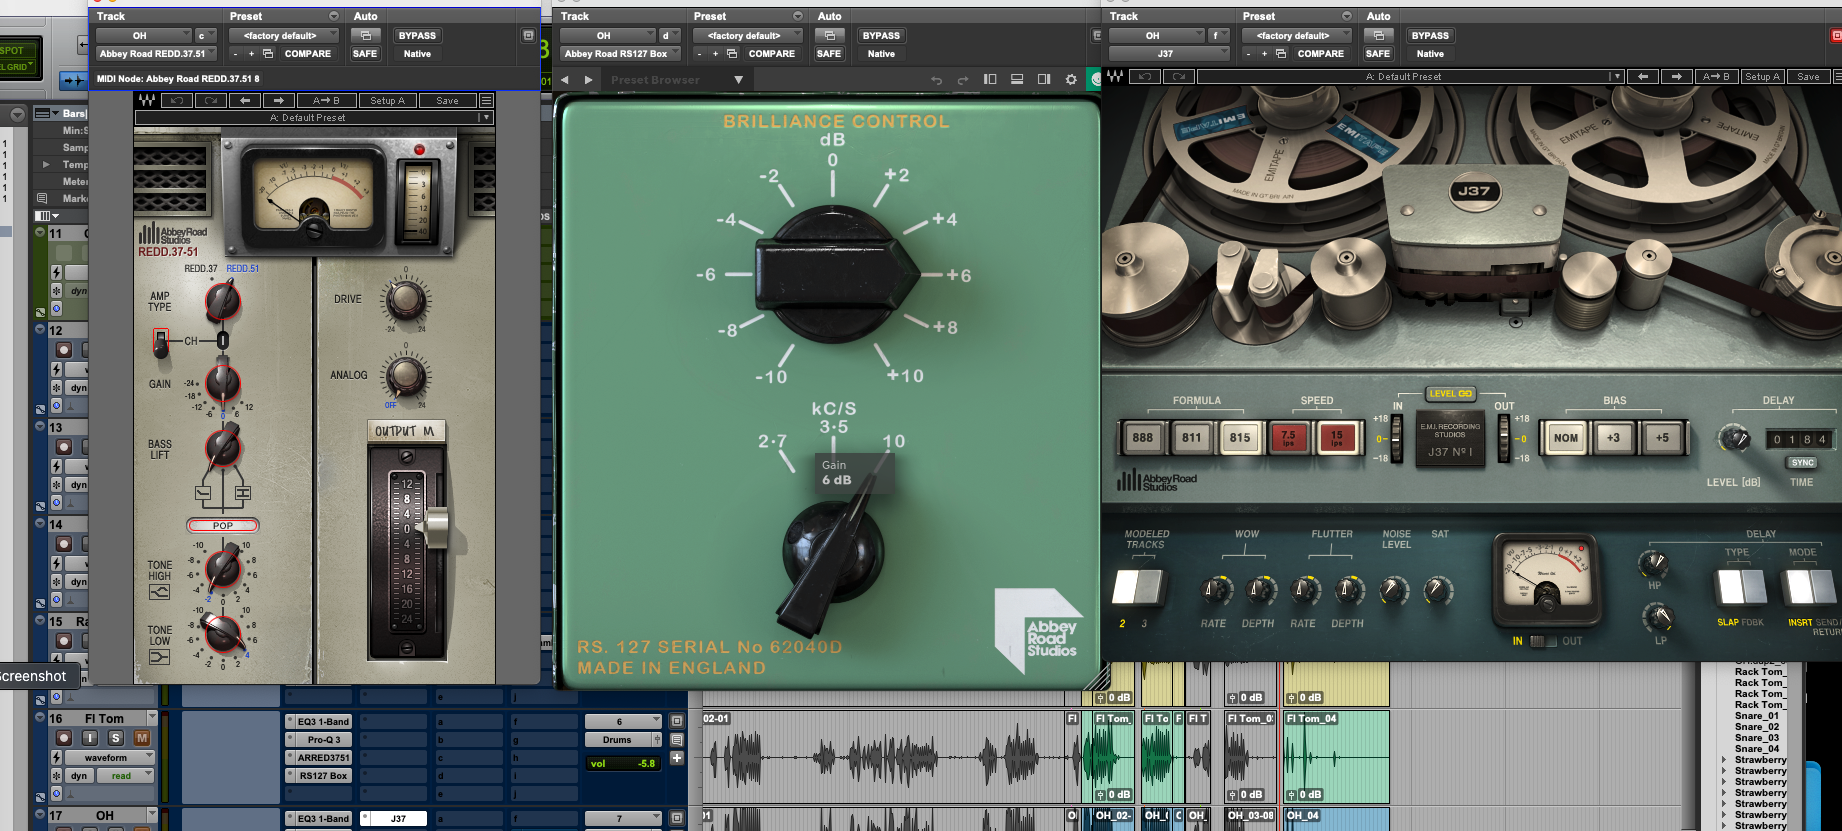Toggle SAFE automation on J37 plugin
The height and width of the screenshot is (831, 1842).
[x=1378, y=54]
